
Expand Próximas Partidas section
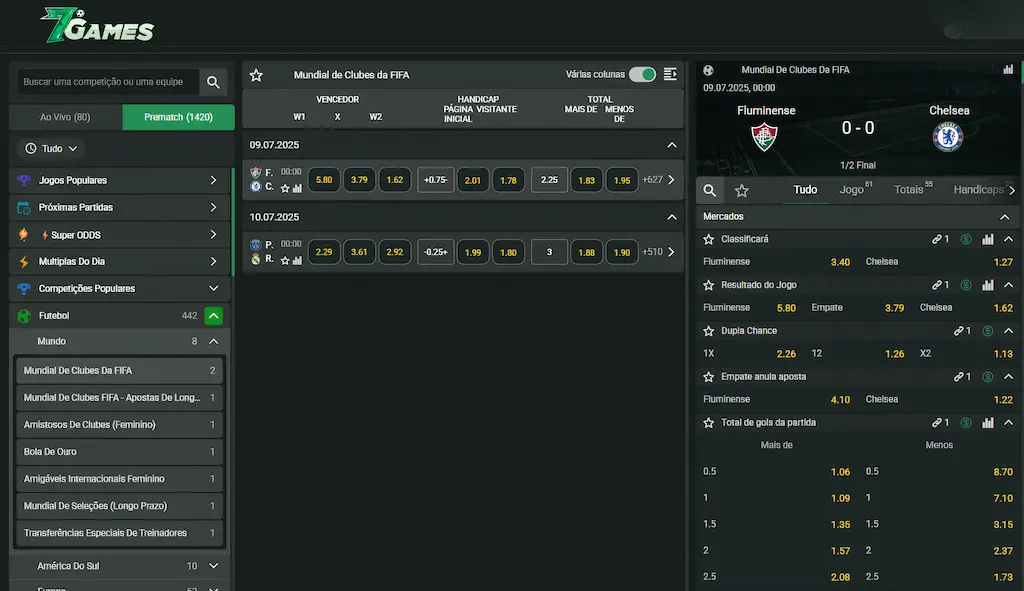point(121,208)
